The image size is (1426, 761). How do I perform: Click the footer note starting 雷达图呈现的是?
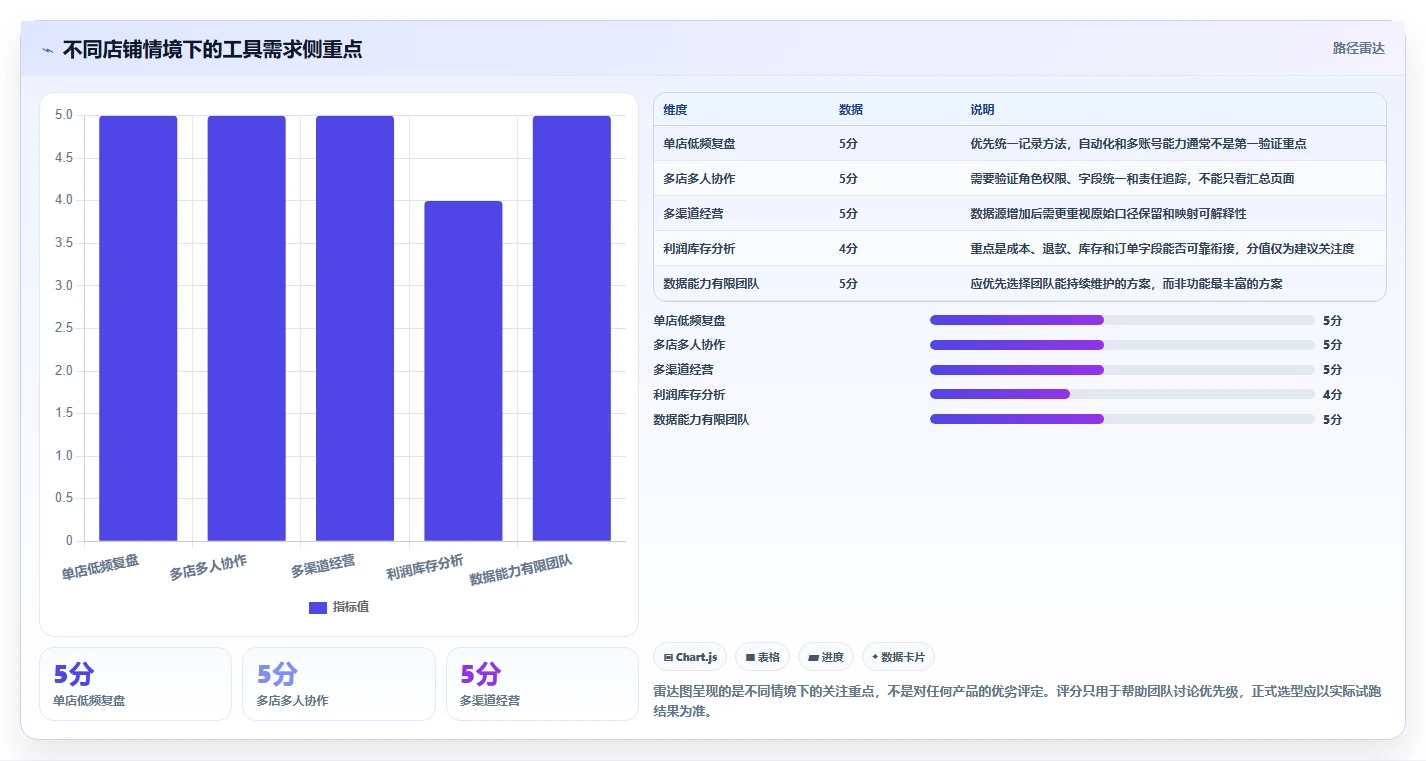pyautogui.click(x=1017, y=702)
